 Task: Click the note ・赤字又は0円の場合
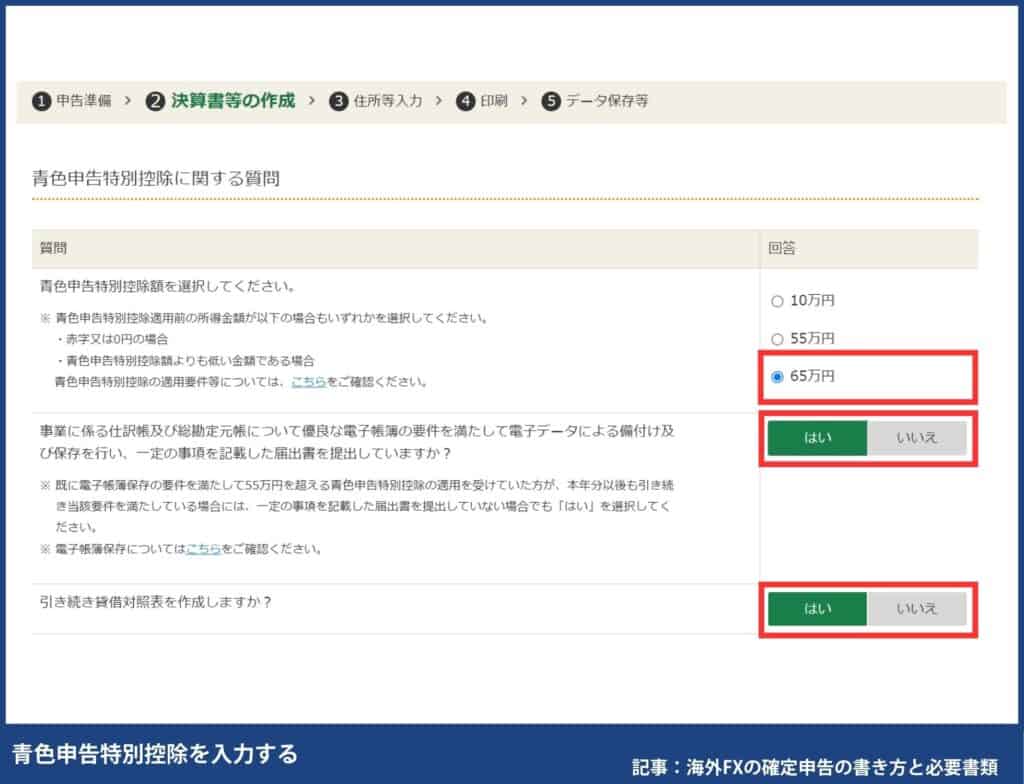click(111, 339)
